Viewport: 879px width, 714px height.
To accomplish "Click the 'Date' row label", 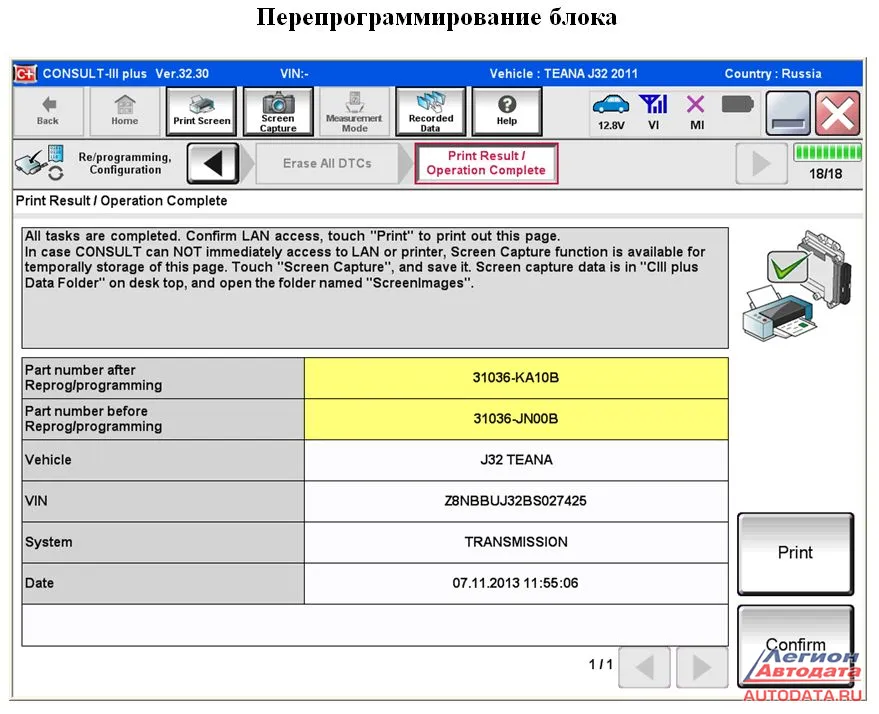I will click(x=39, y=583).
